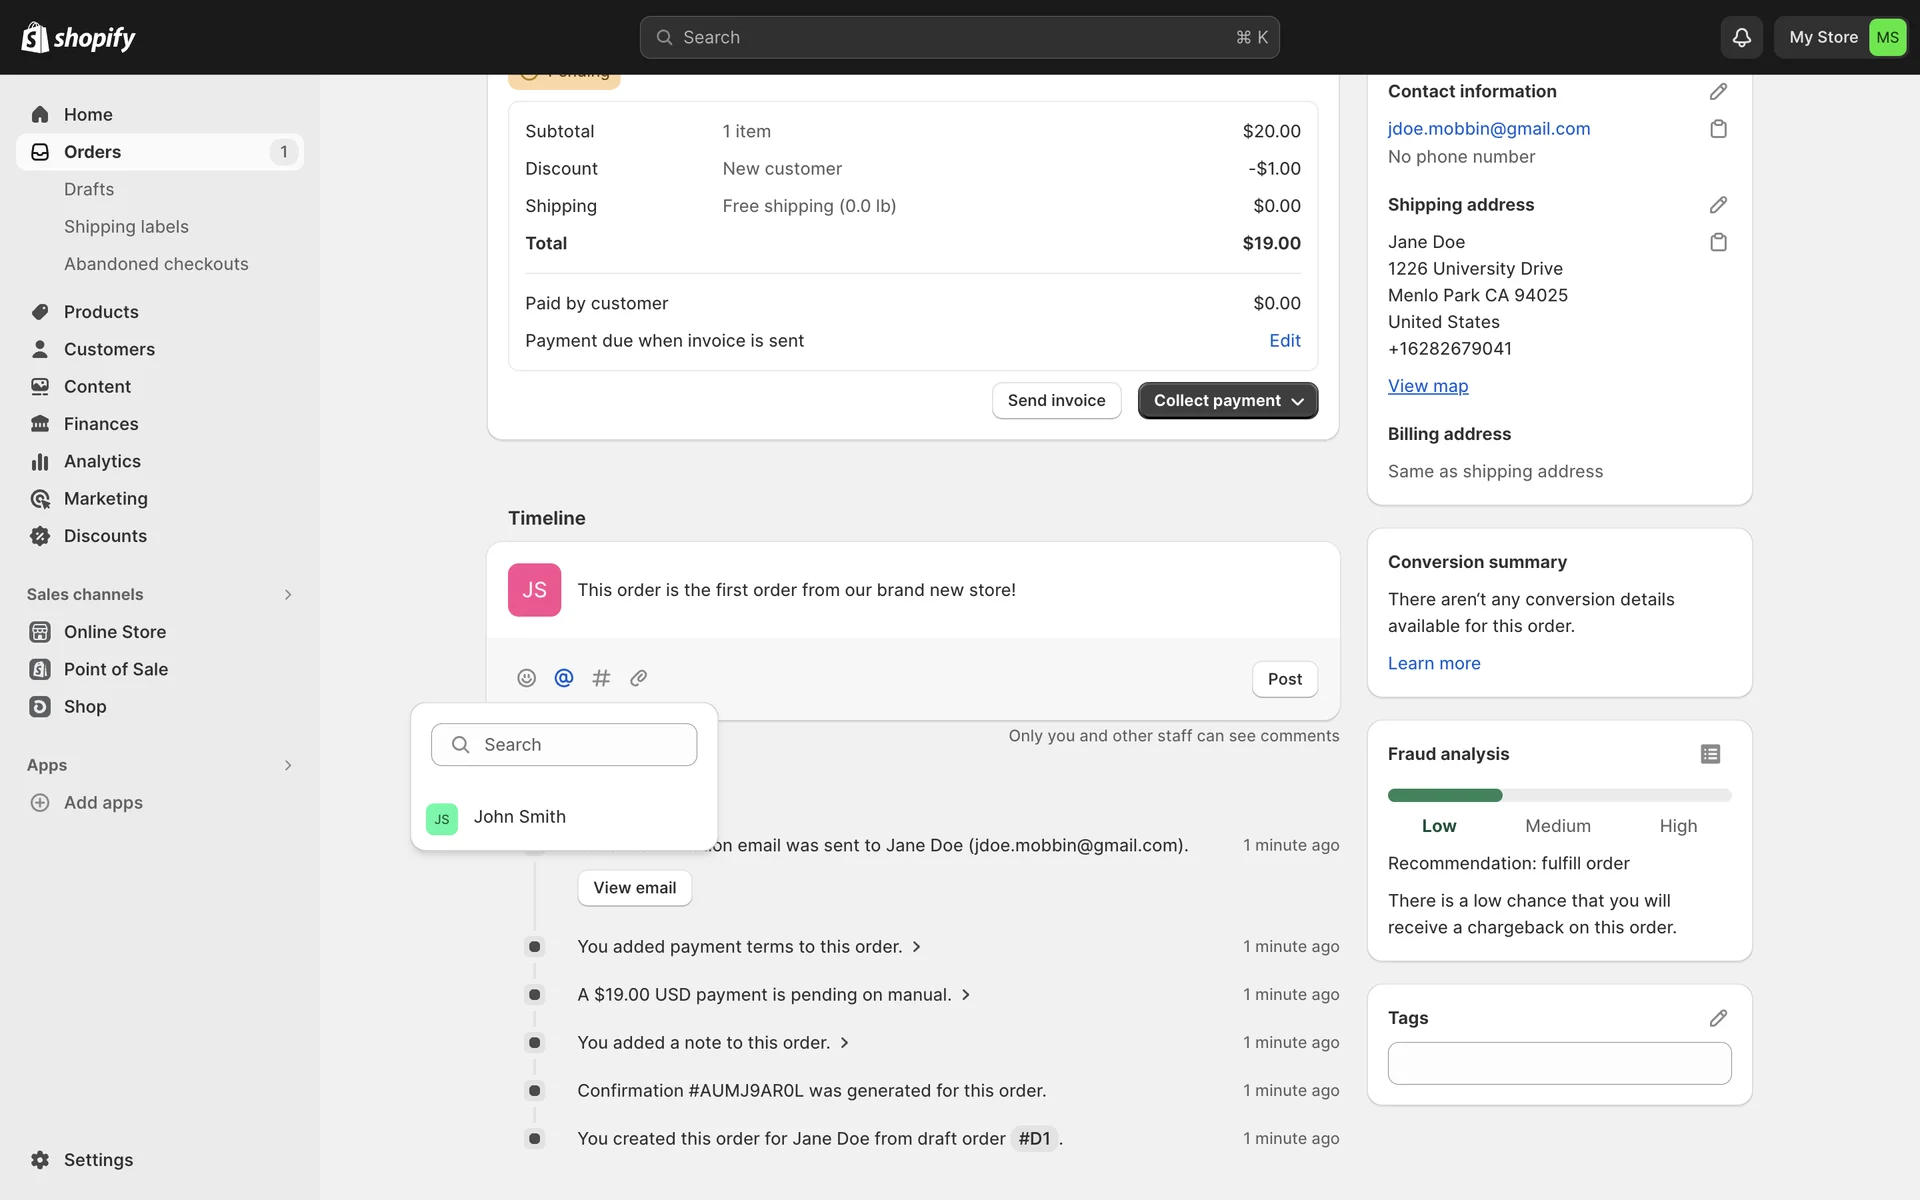Select John Smith from mention list
Screen dimensions: 1920x1200
(x=519, y=817)
